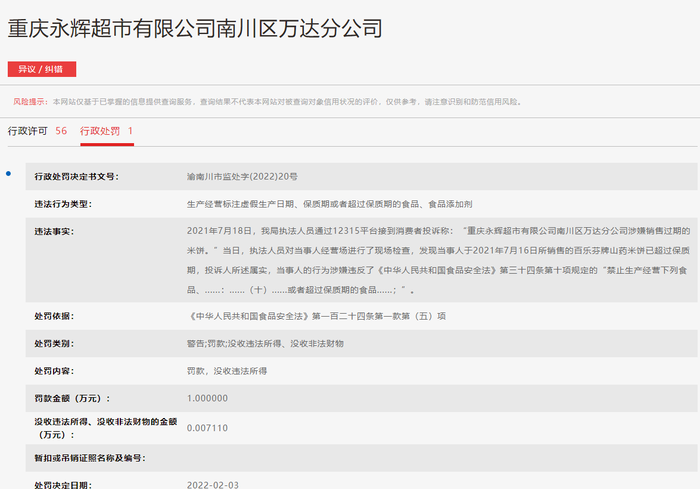Click the 行政处罚决定书文号 label
Viewport: 700px width, 489px height.
(x=77, y=177)
